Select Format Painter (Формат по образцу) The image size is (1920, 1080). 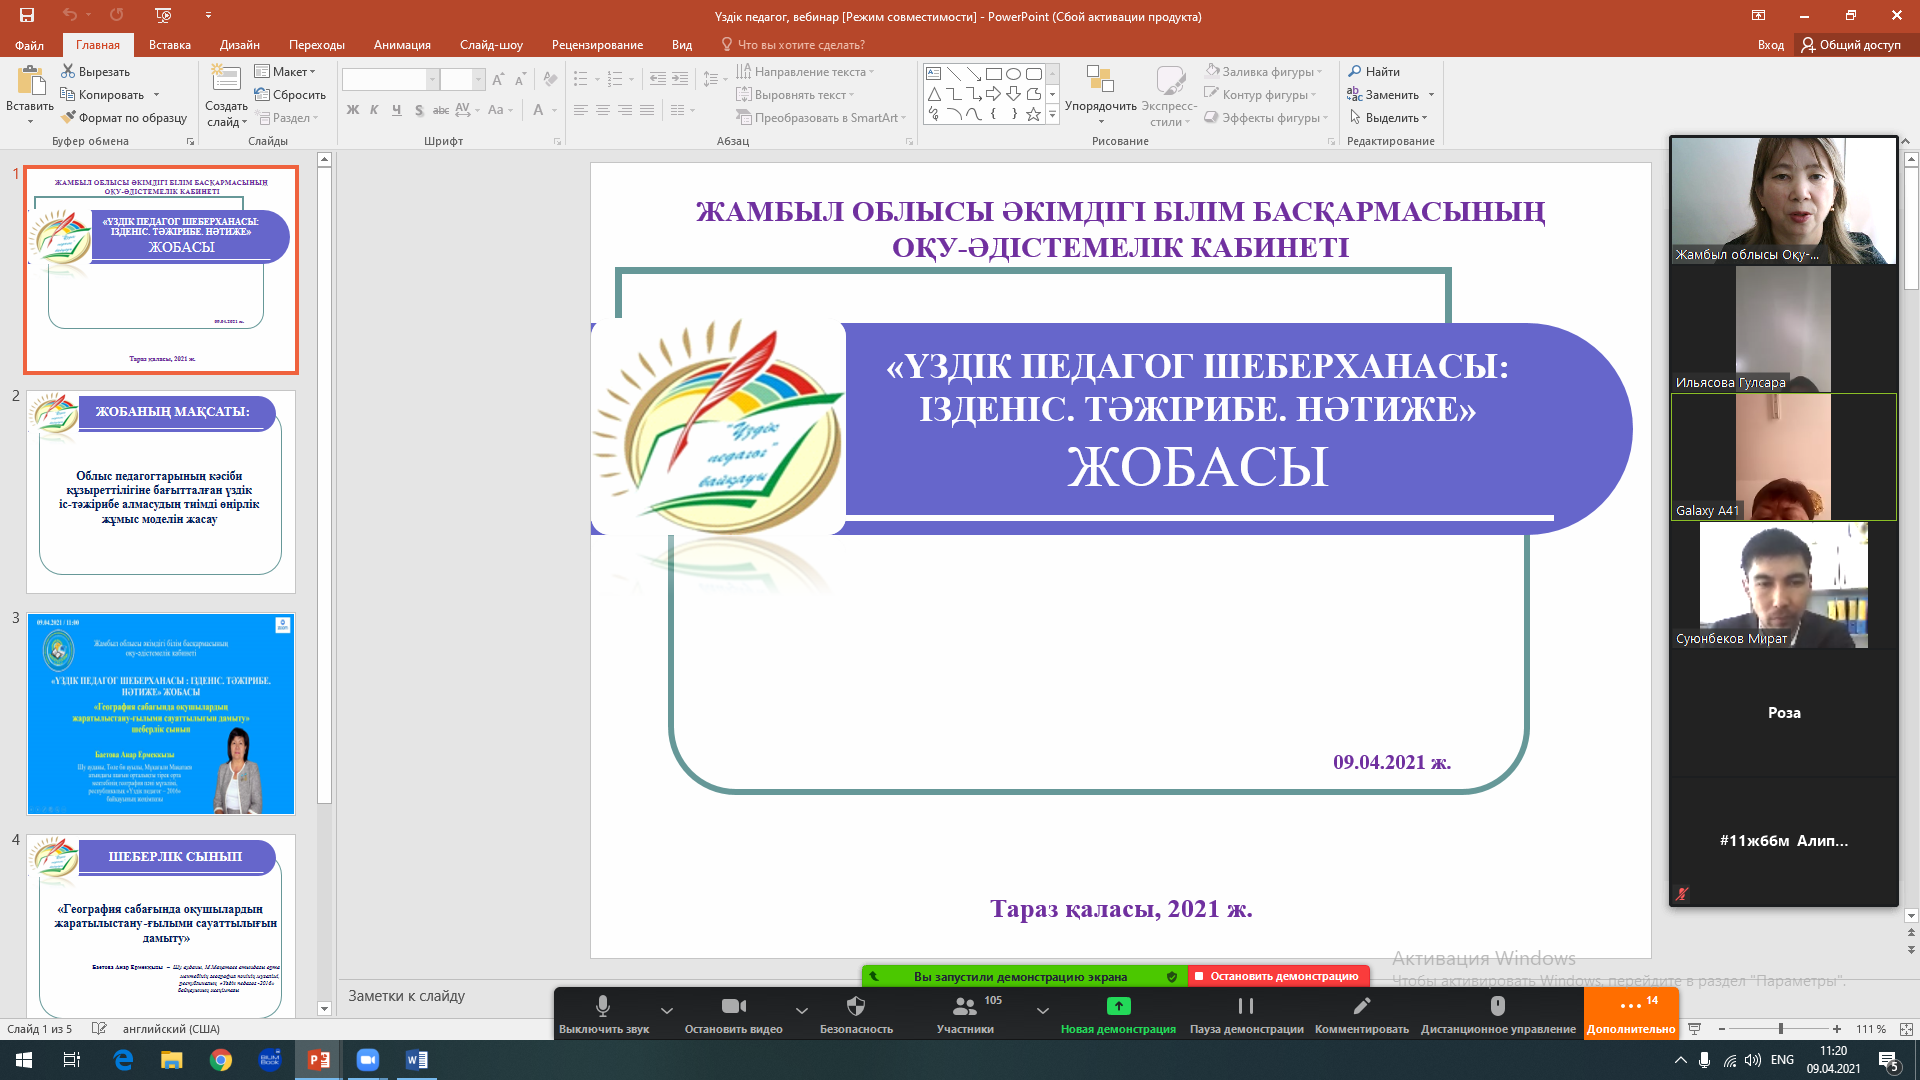123,117
